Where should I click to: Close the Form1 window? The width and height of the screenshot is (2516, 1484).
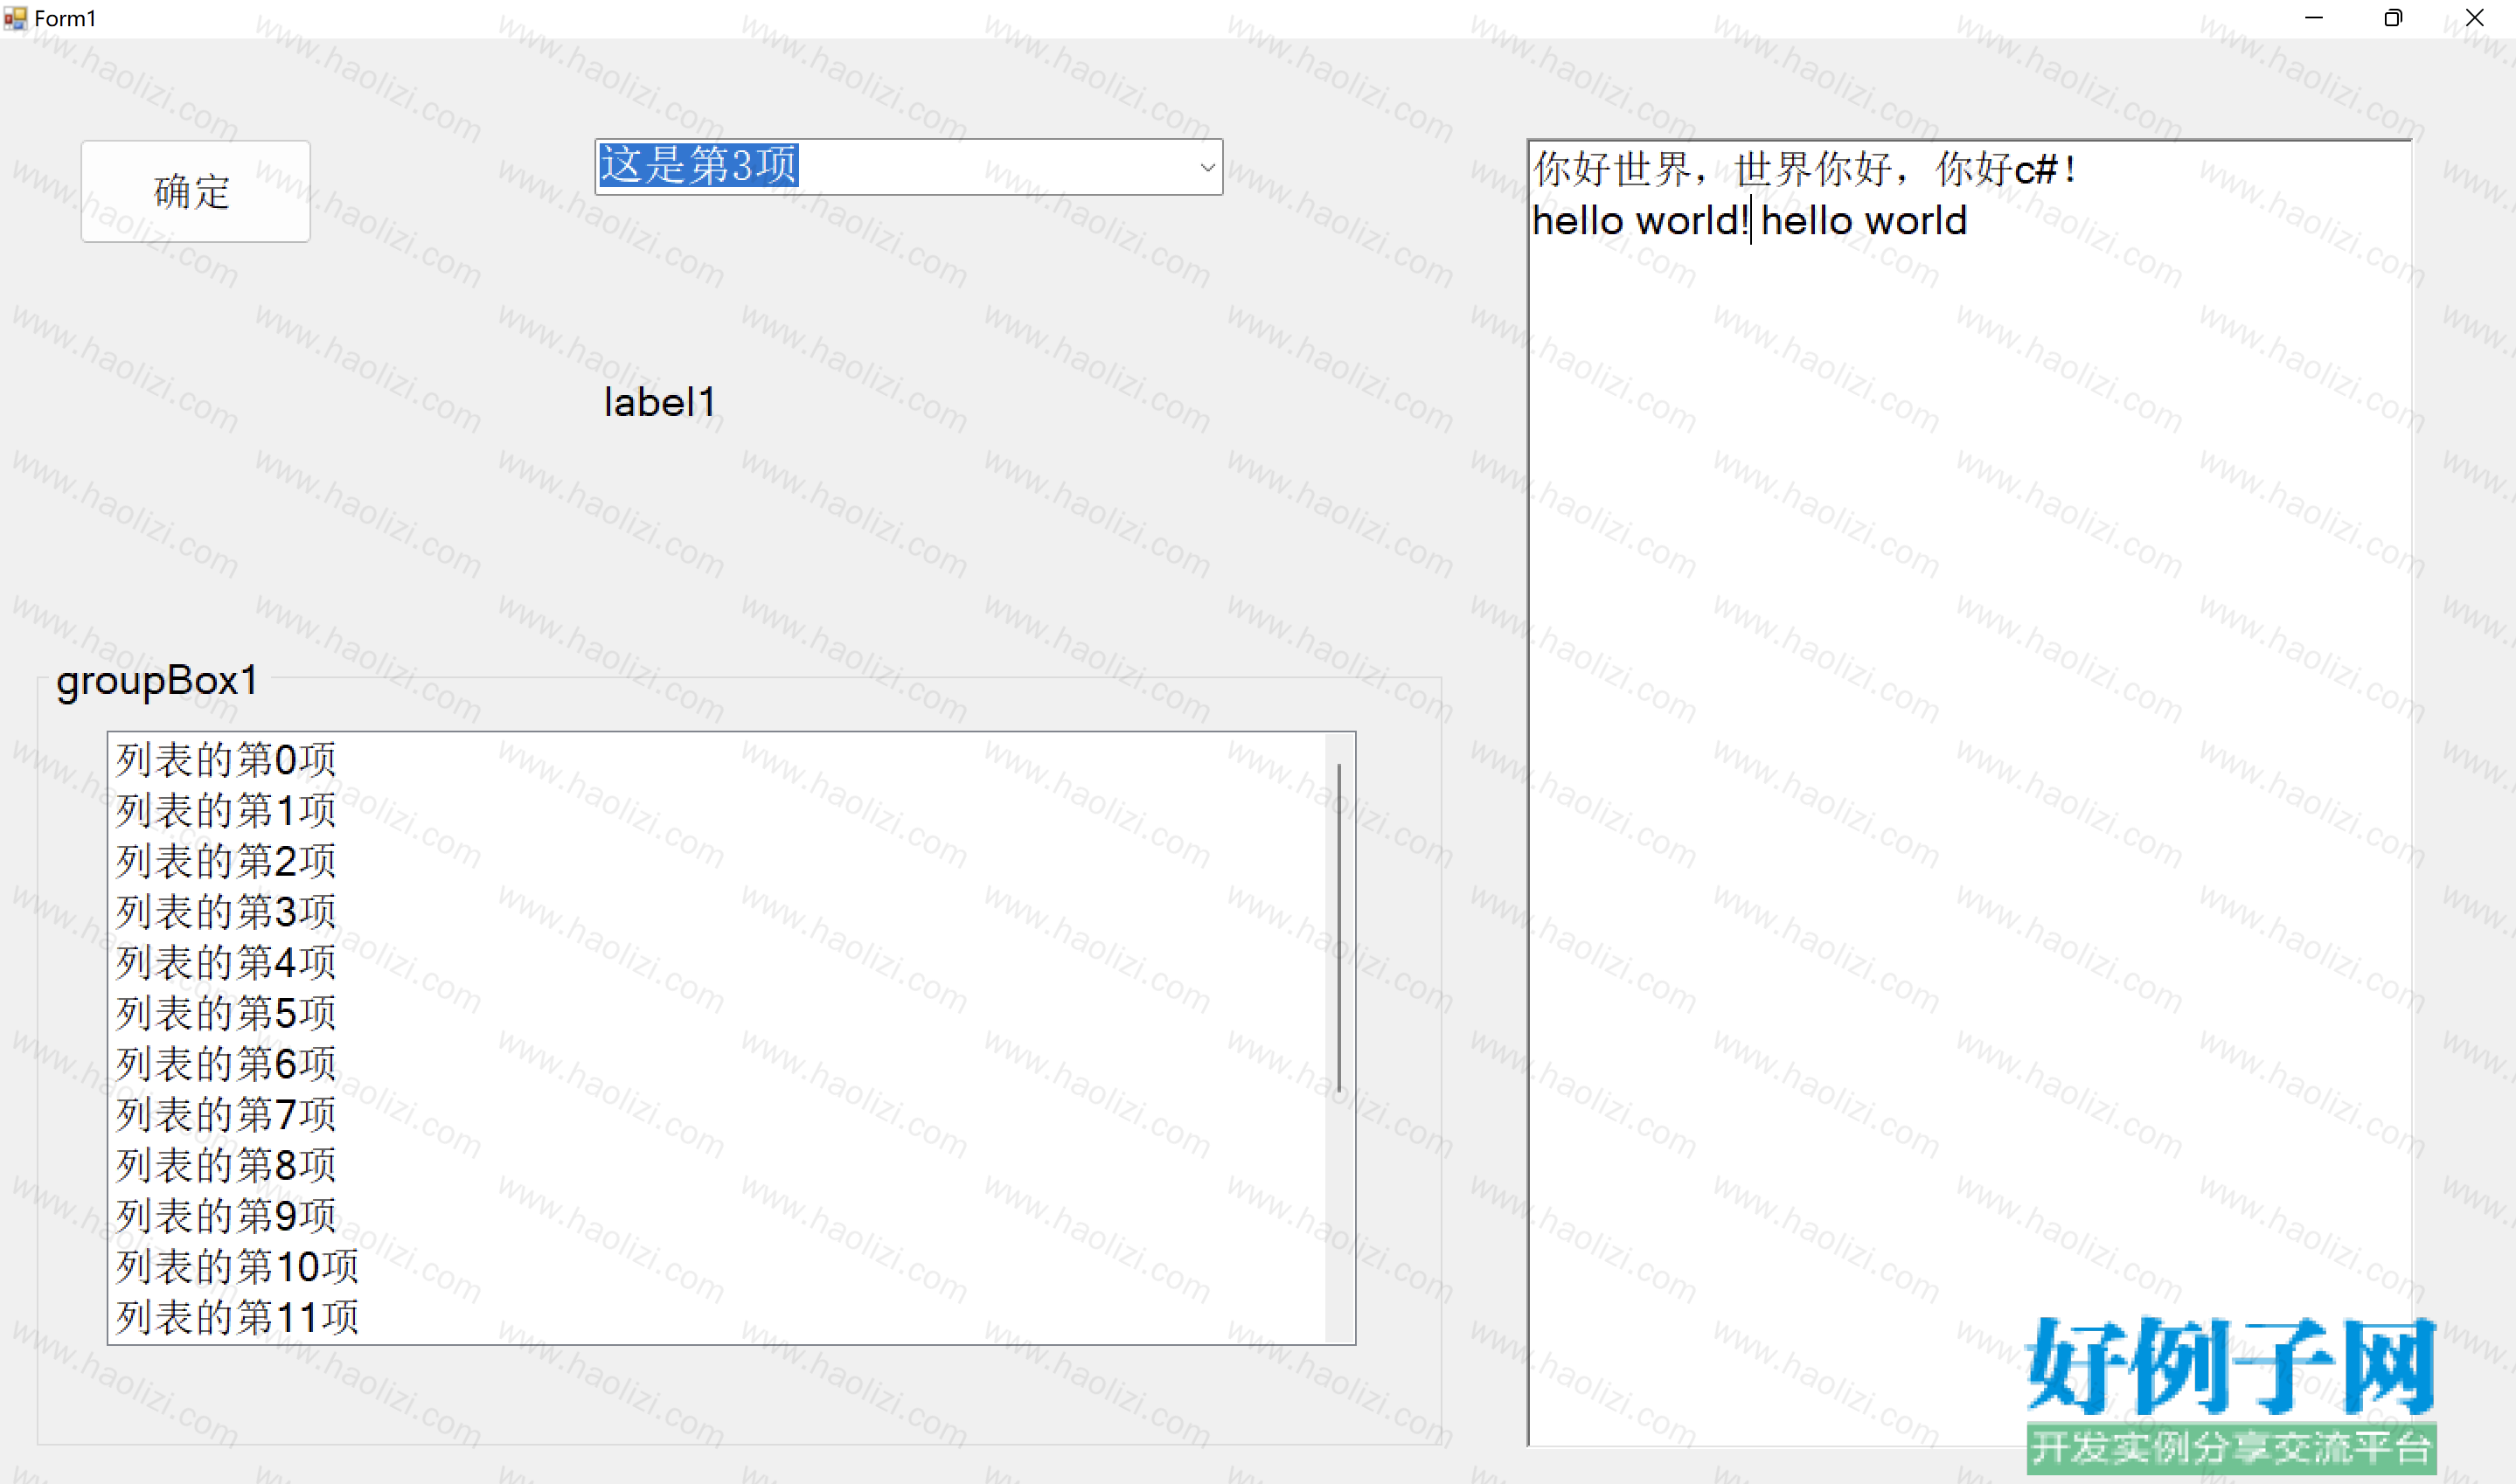(2475, 18)
